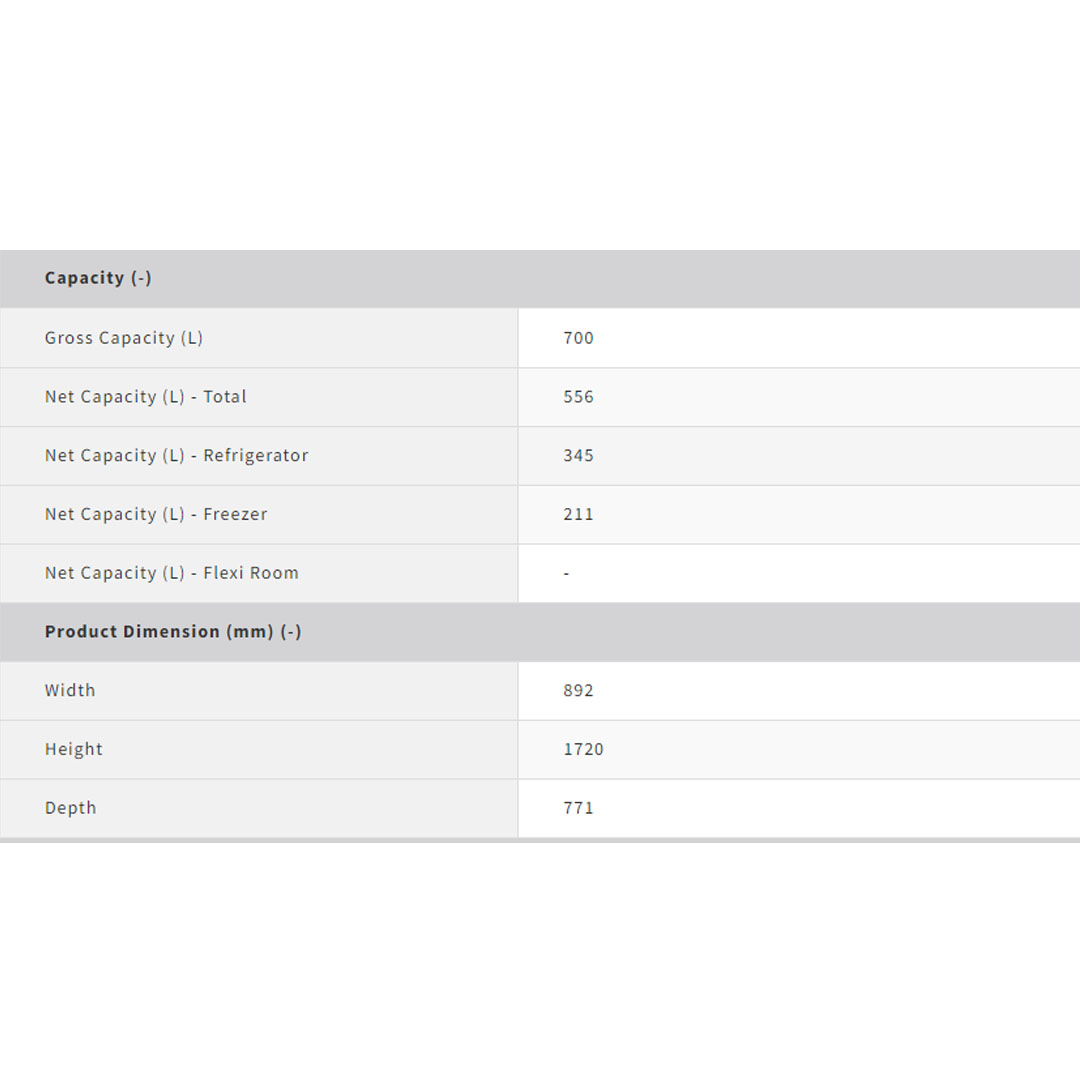Click the Height row label

click(74, 750)
